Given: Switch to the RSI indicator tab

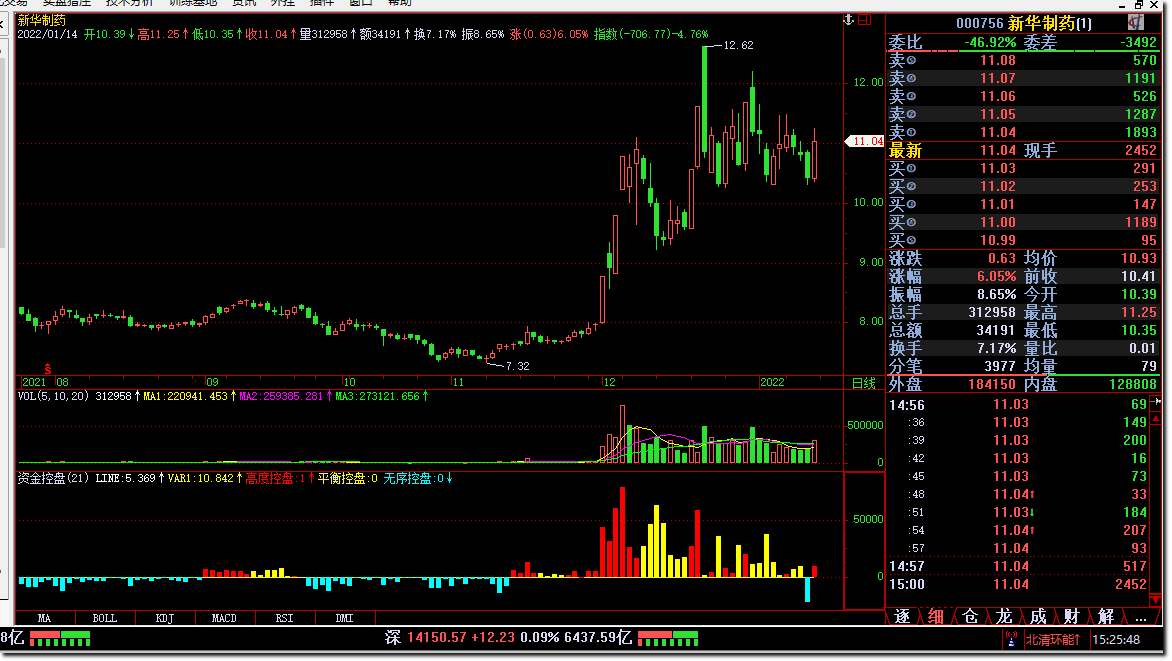Looking at the screenshot, I should tap(284, 618).
